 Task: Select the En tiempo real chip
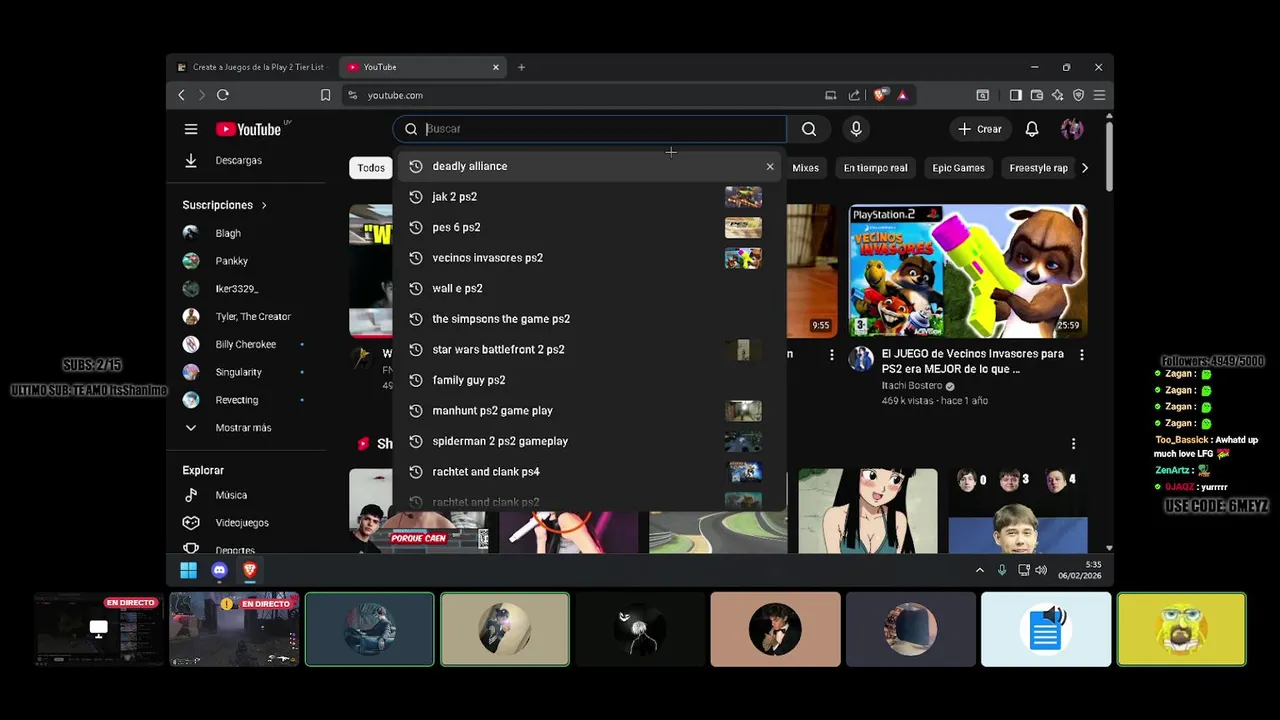pyautogui.click(x=875, y=168)
